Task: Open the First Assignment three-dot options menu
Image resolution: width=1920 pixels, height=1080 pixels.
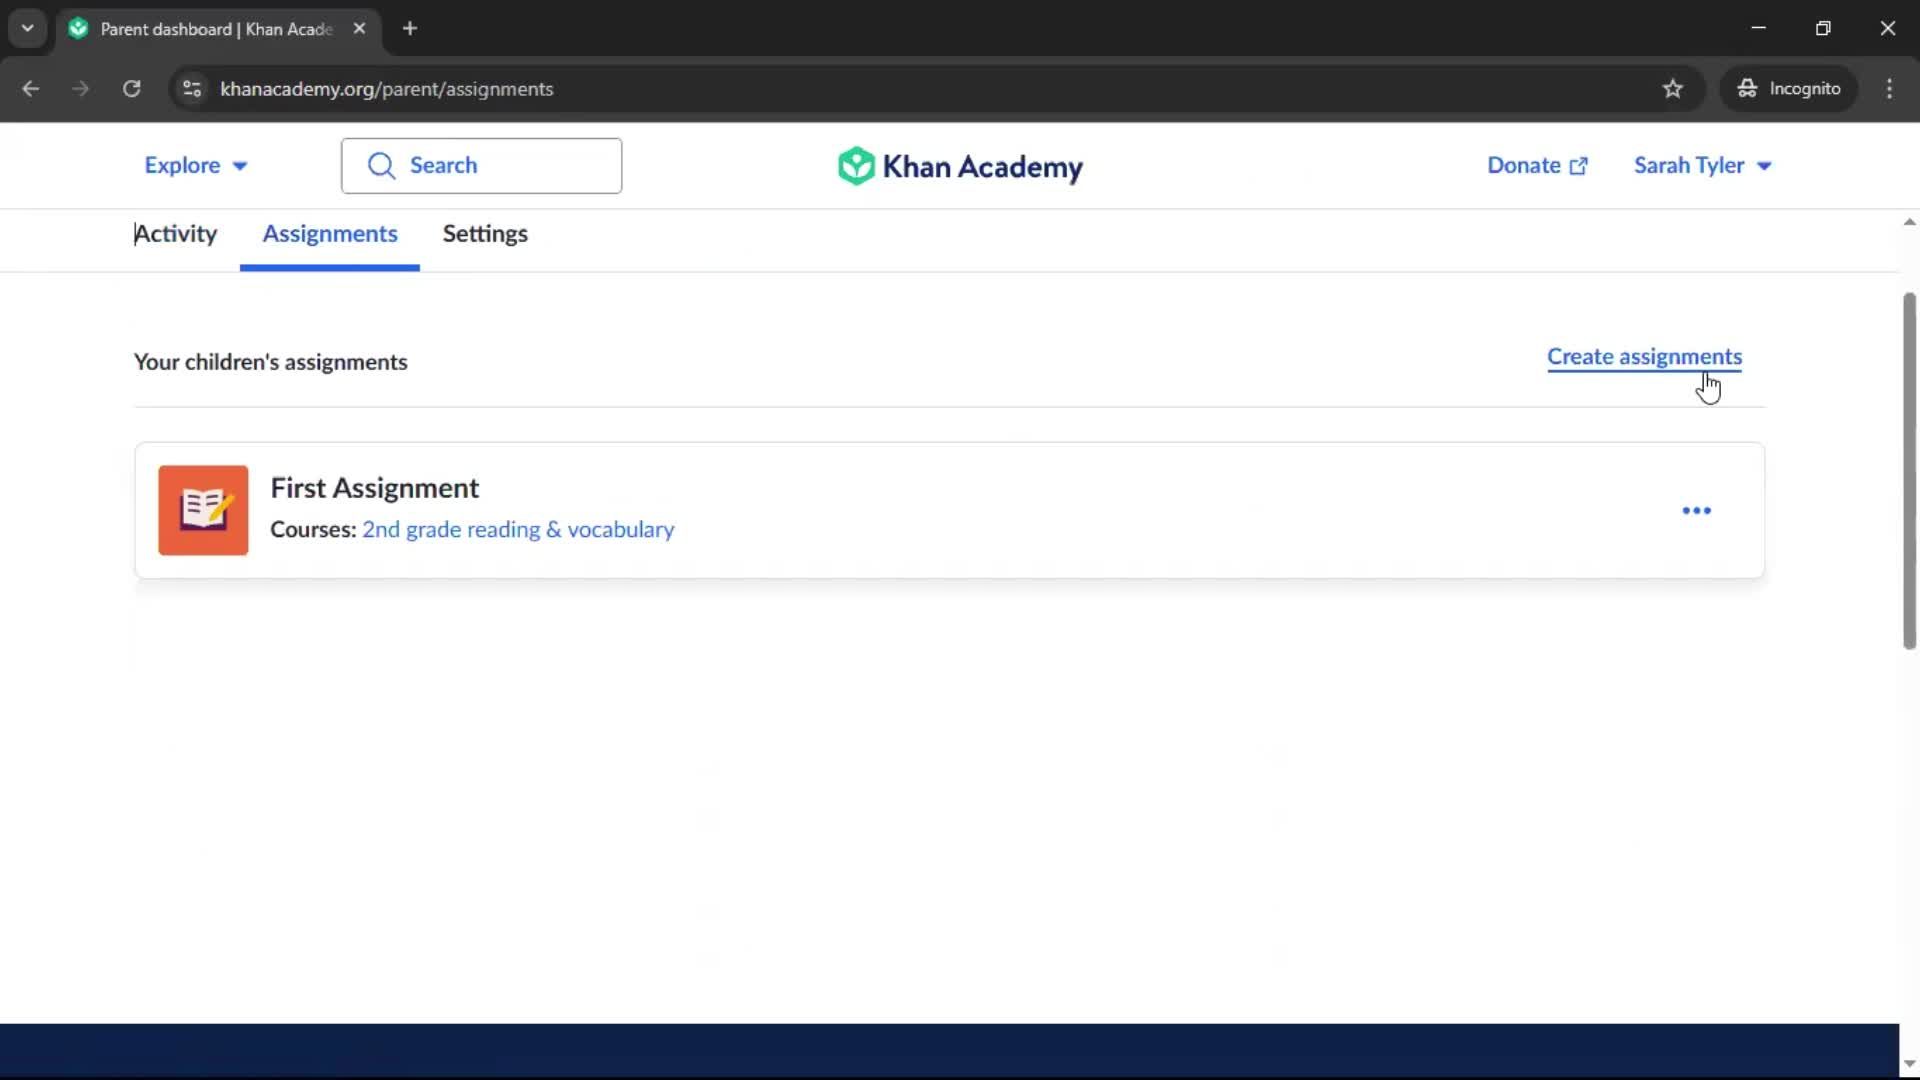Action: click(x=1696, y=511)
